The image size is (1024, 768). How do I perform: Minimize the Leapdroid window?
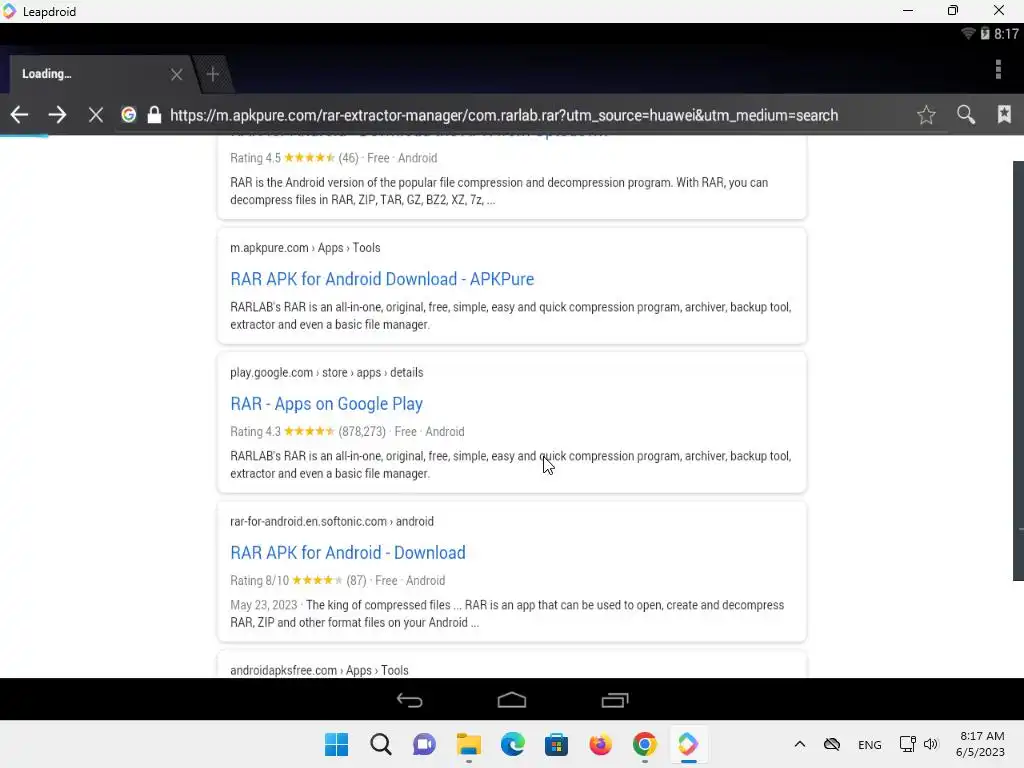908,11
